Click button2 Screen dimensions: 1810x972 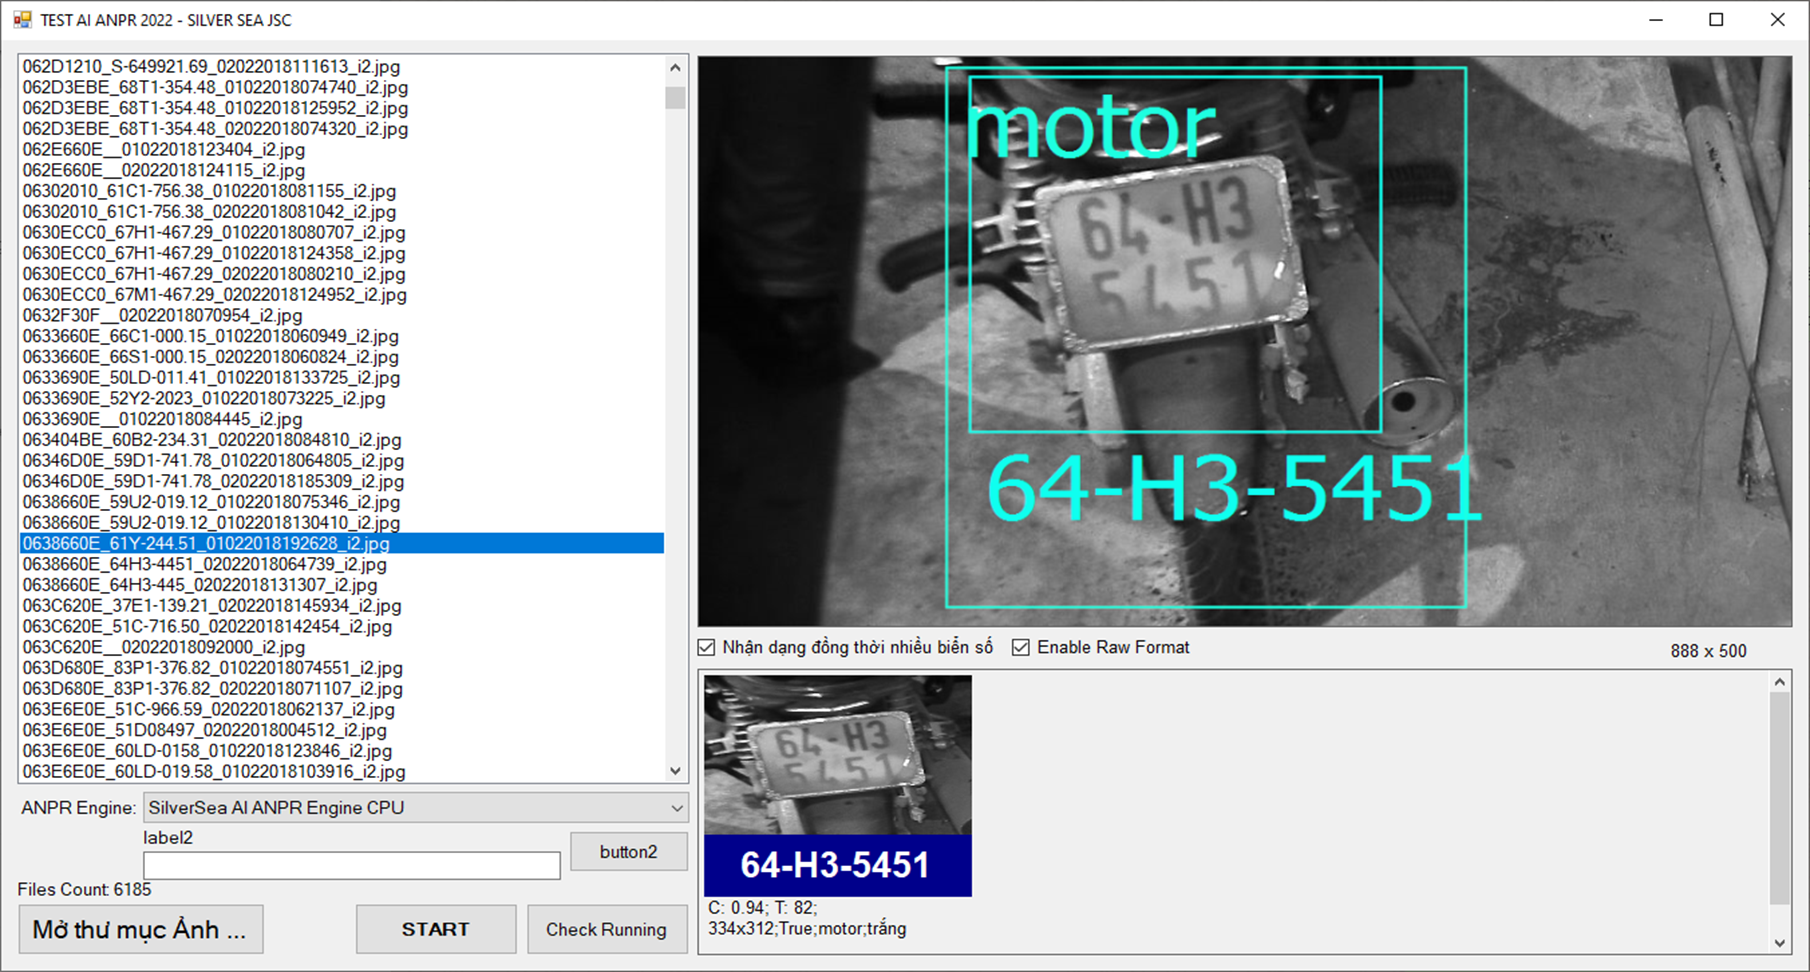628,852
